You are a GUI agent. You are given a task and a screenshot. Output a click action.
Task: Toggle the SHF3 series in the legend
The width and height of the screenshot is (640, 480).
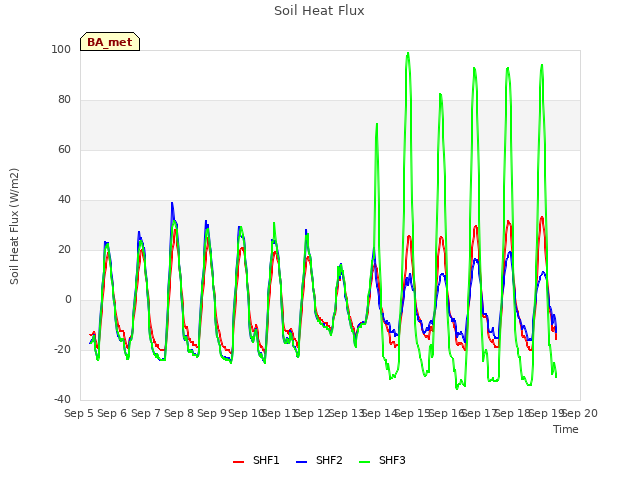[382, 461]
